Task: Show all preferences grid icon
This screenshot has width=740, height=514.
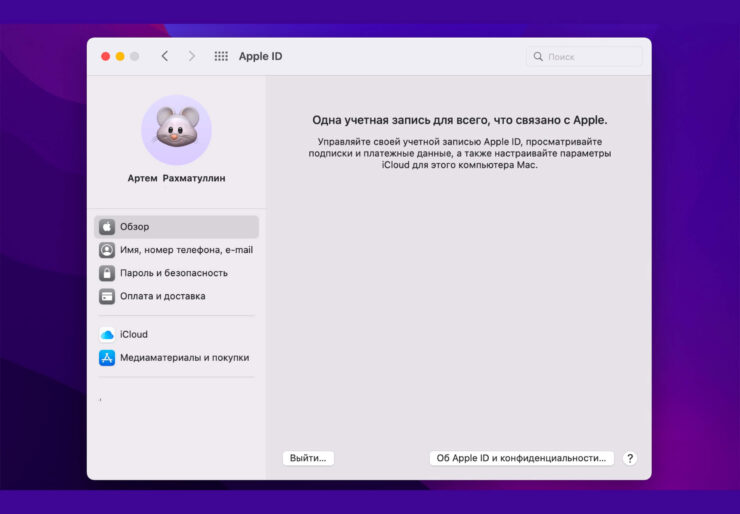Action: click(x=221, y=56)
